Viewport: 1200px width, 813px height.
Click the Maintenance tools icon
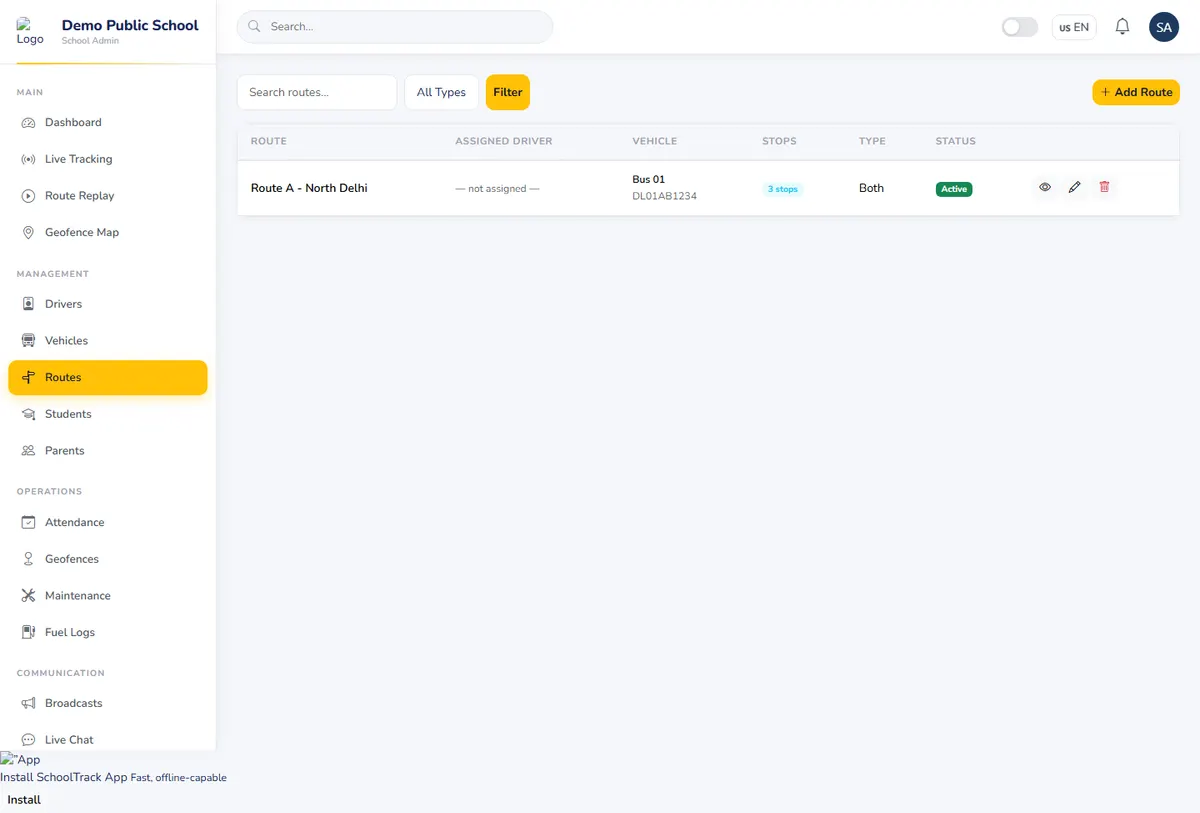coord(28,596)
